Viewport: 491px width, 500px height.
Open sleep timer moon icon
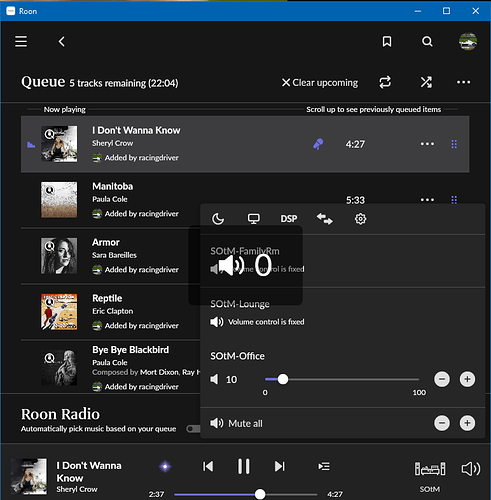[x=218, y=219]
